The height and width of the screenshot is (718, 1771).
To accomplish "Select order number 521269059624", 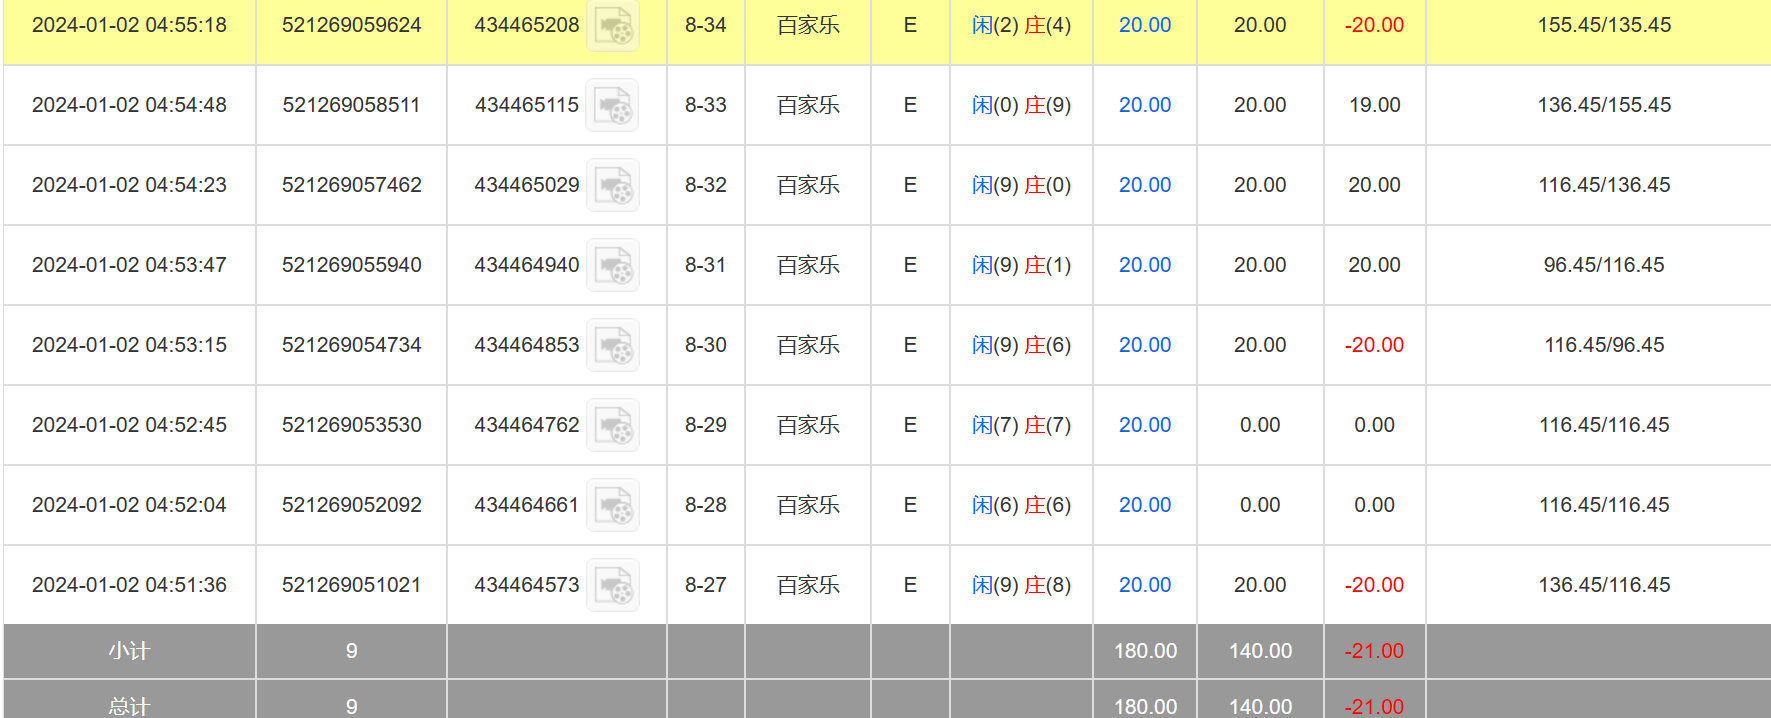I will point(351,25).
